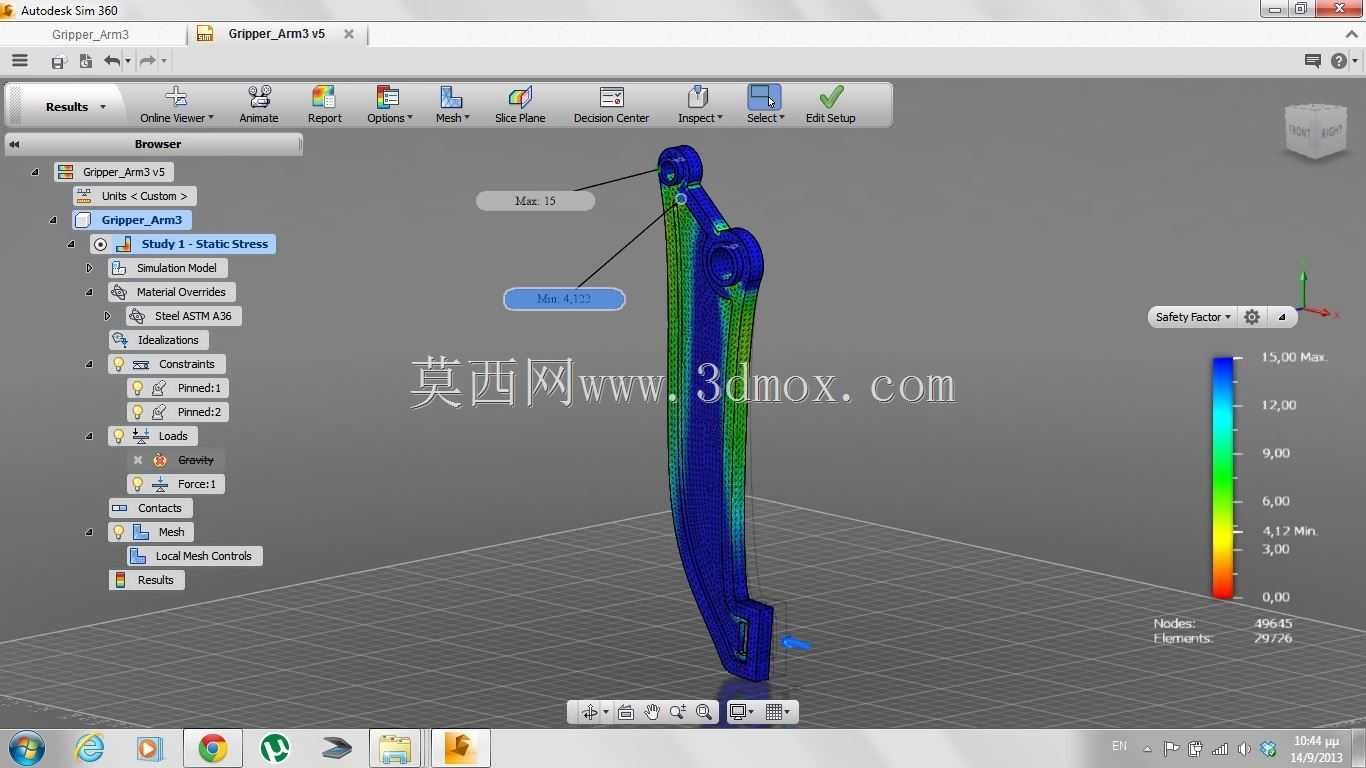Click the Mesh toolbar icon
1366x768 pixels.
[451, 97]
